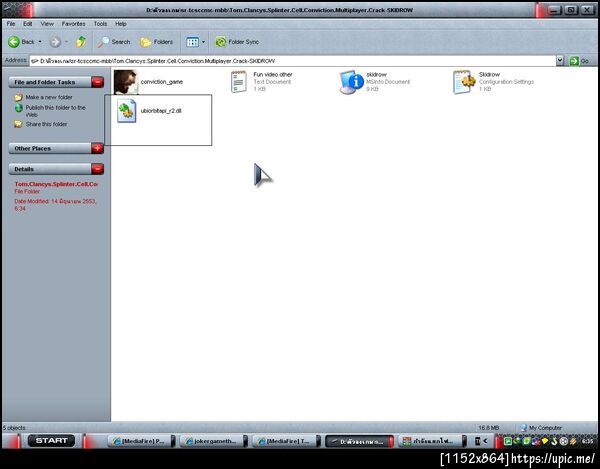Close the Explorer window
The image size is (600, 469).
point(587,10)
